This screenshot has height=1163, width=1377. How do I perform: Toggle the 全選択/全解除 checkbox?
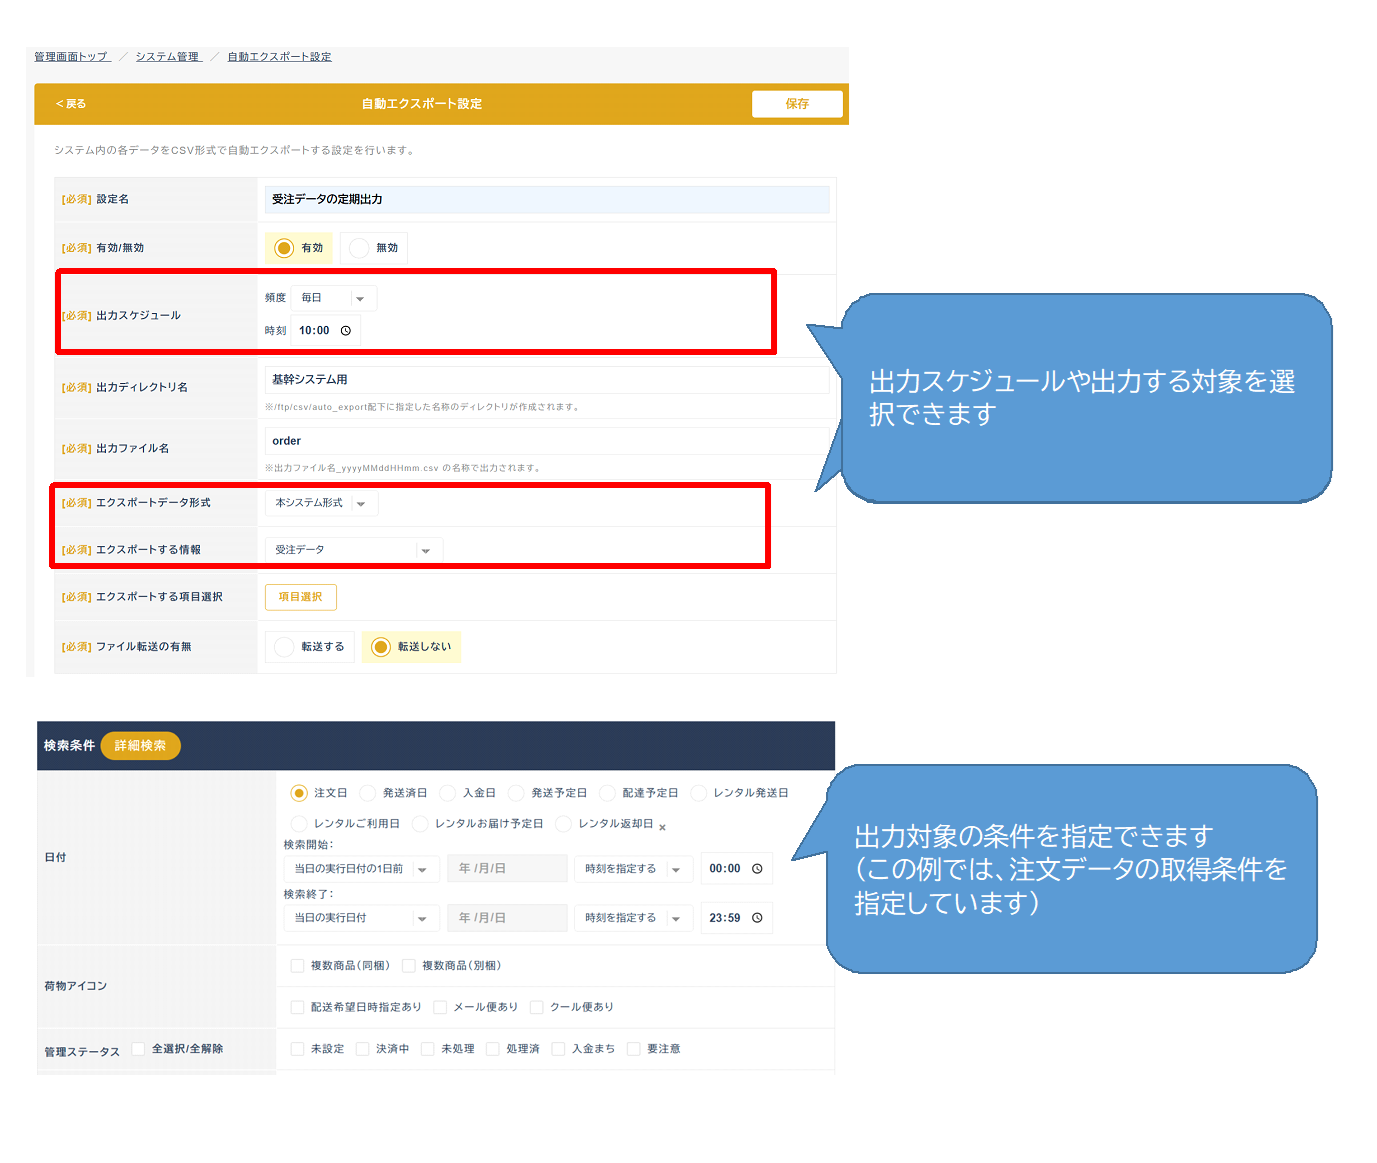click(139, 1049)
